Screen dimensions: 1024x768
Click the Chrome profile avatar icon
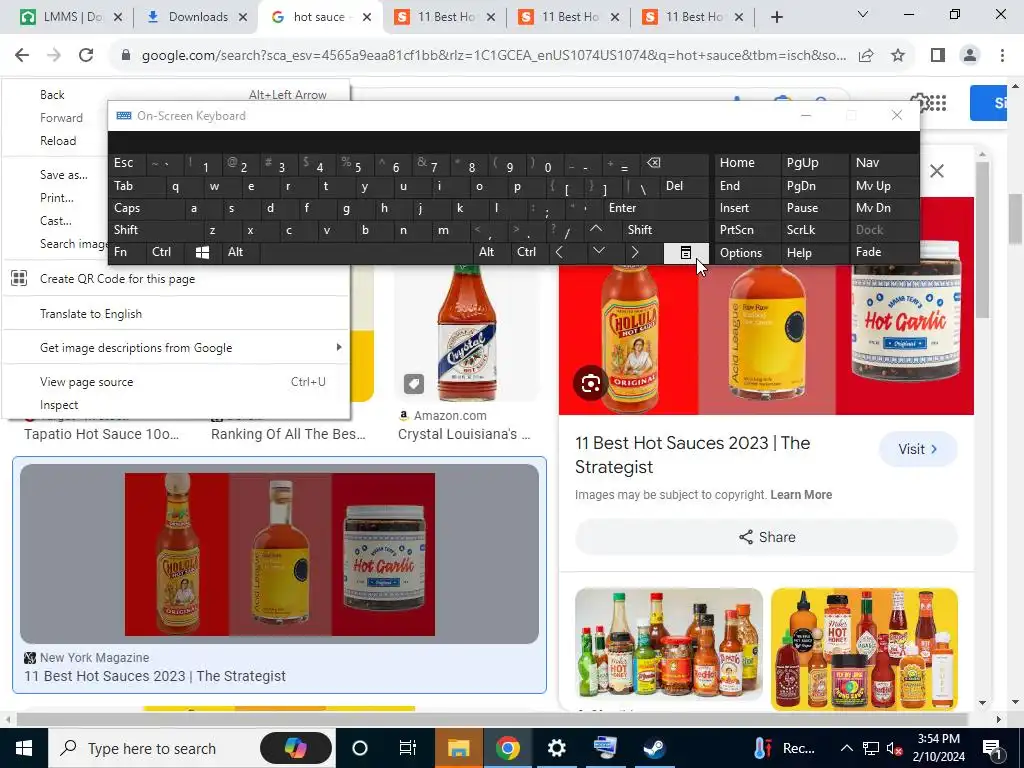[x=970, y=56]
